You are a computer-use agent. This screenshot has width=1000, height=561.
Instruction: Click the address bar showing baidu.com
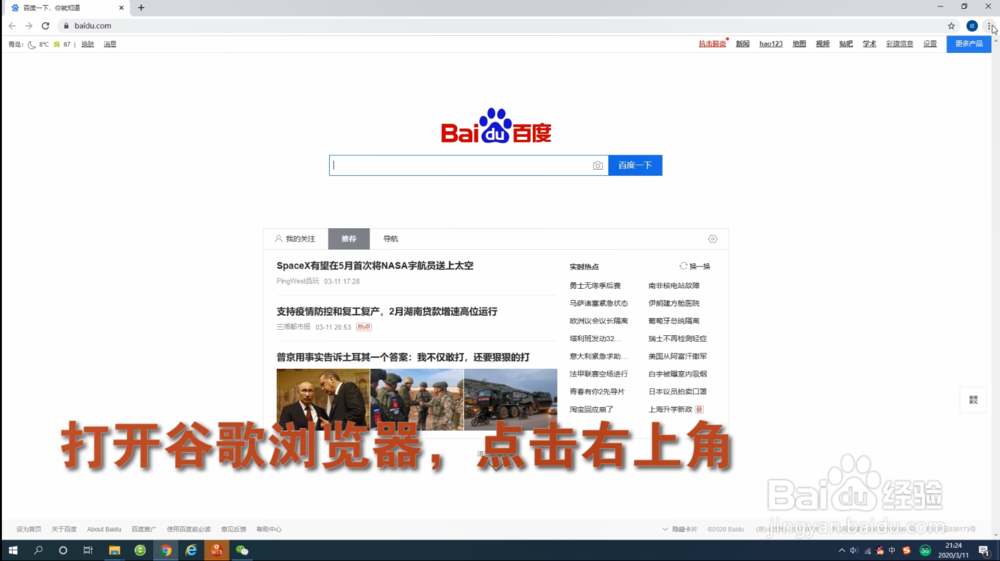(x=497, y=26)
